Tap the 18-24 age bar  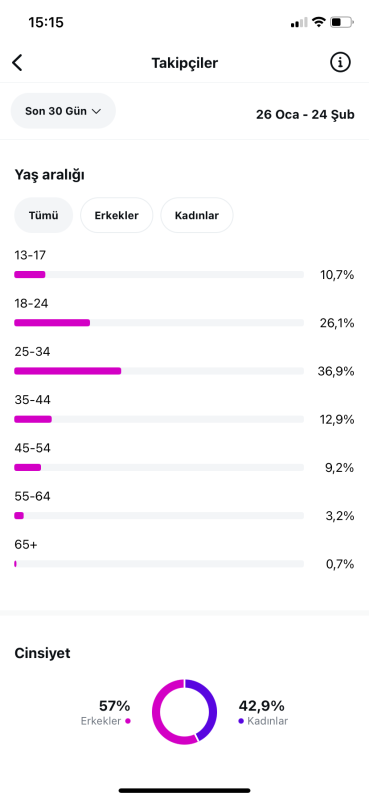point(159,322)
